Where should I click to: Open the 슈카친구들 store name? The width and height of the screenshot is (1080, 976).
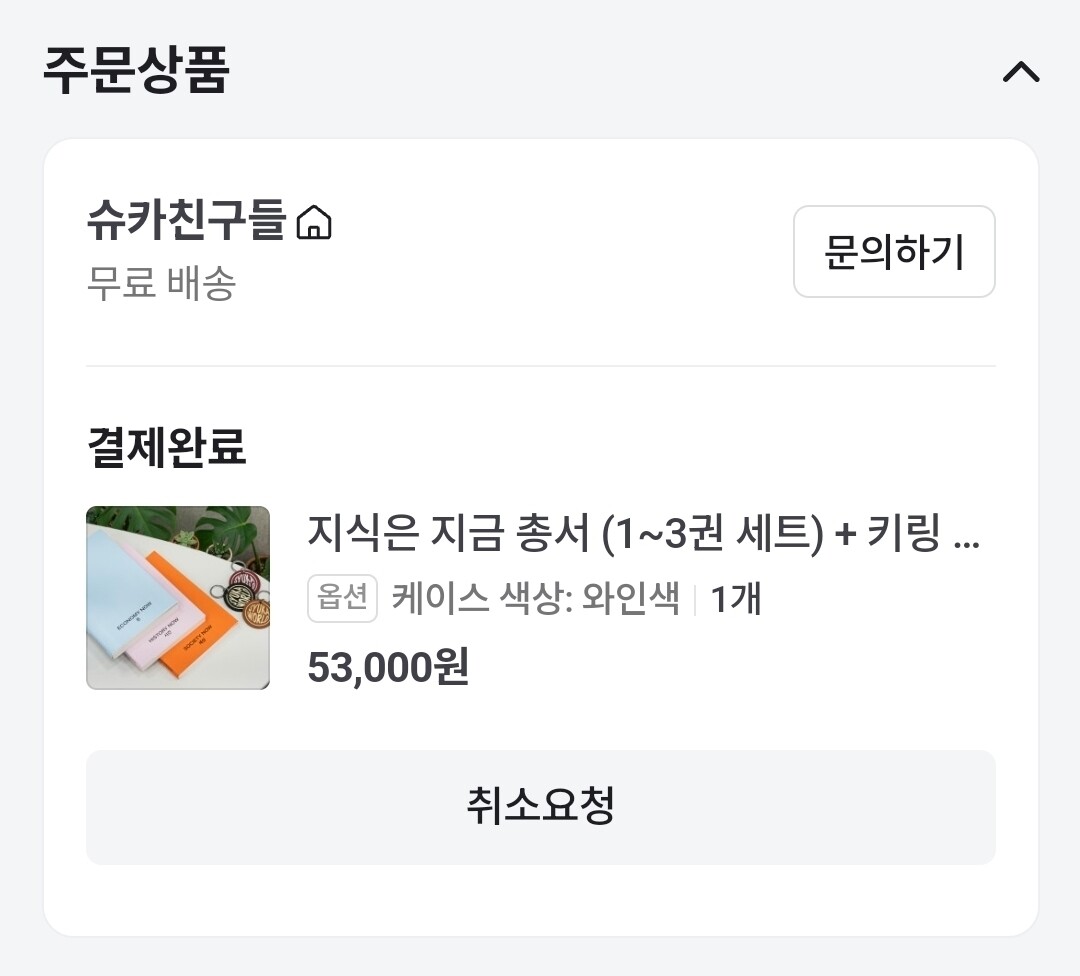(187, 221)
